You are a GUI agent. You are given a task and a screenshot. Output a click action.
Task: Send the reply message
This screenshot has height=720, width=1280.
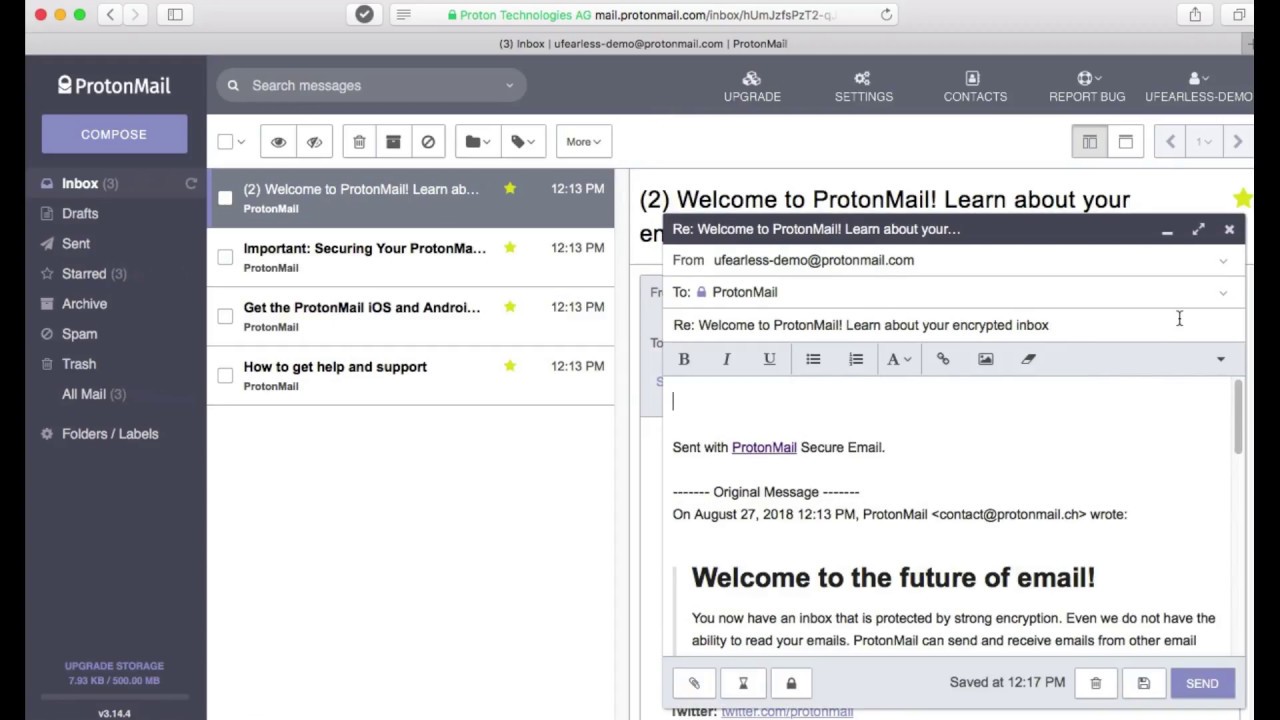(x=1202, y=683)
